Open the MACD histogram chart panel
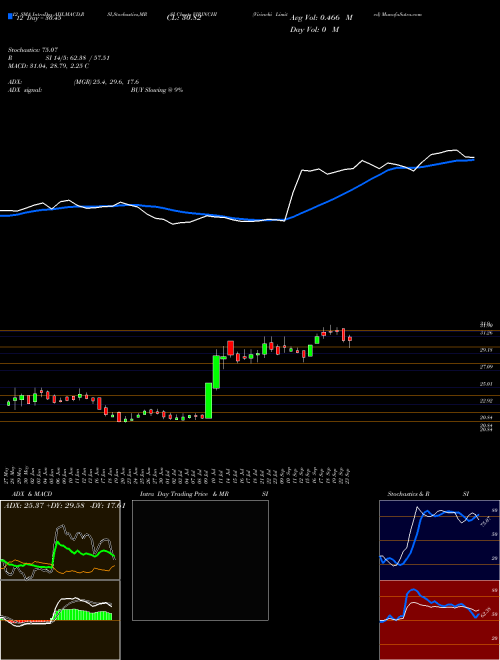 [60, 620]
